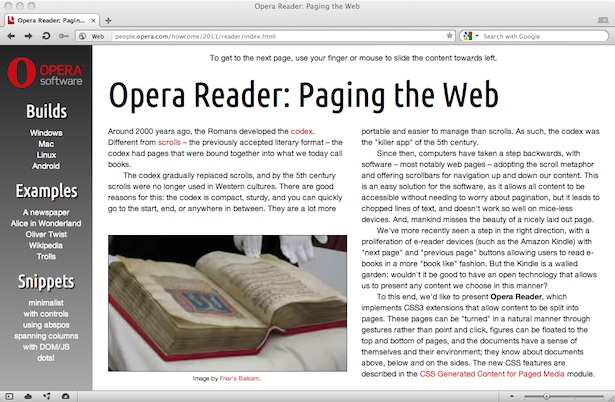Open the Linux build link
The height and width of the screenshot is (402, 615).
[x=46, y=155]
